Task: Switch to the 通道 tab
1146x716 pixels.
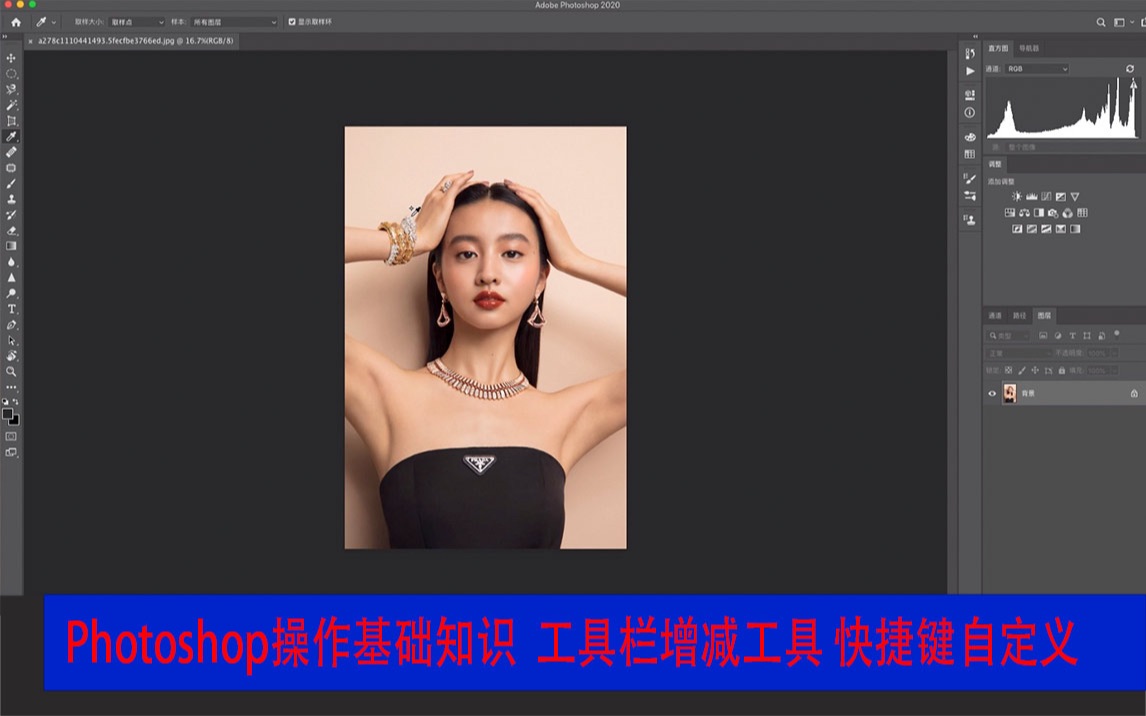Action: pos(996,316)
